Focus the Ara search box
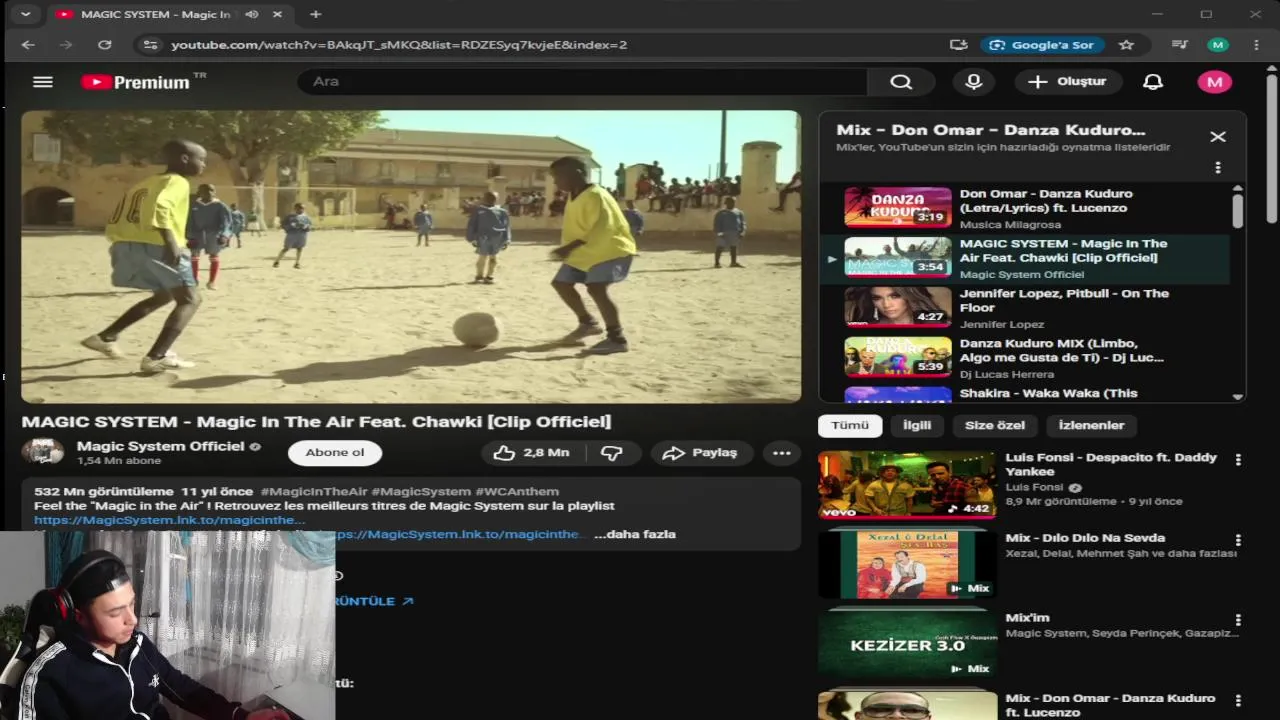Screen dimensions: 1280x720 pyautogui.click(x=582, y=82)
